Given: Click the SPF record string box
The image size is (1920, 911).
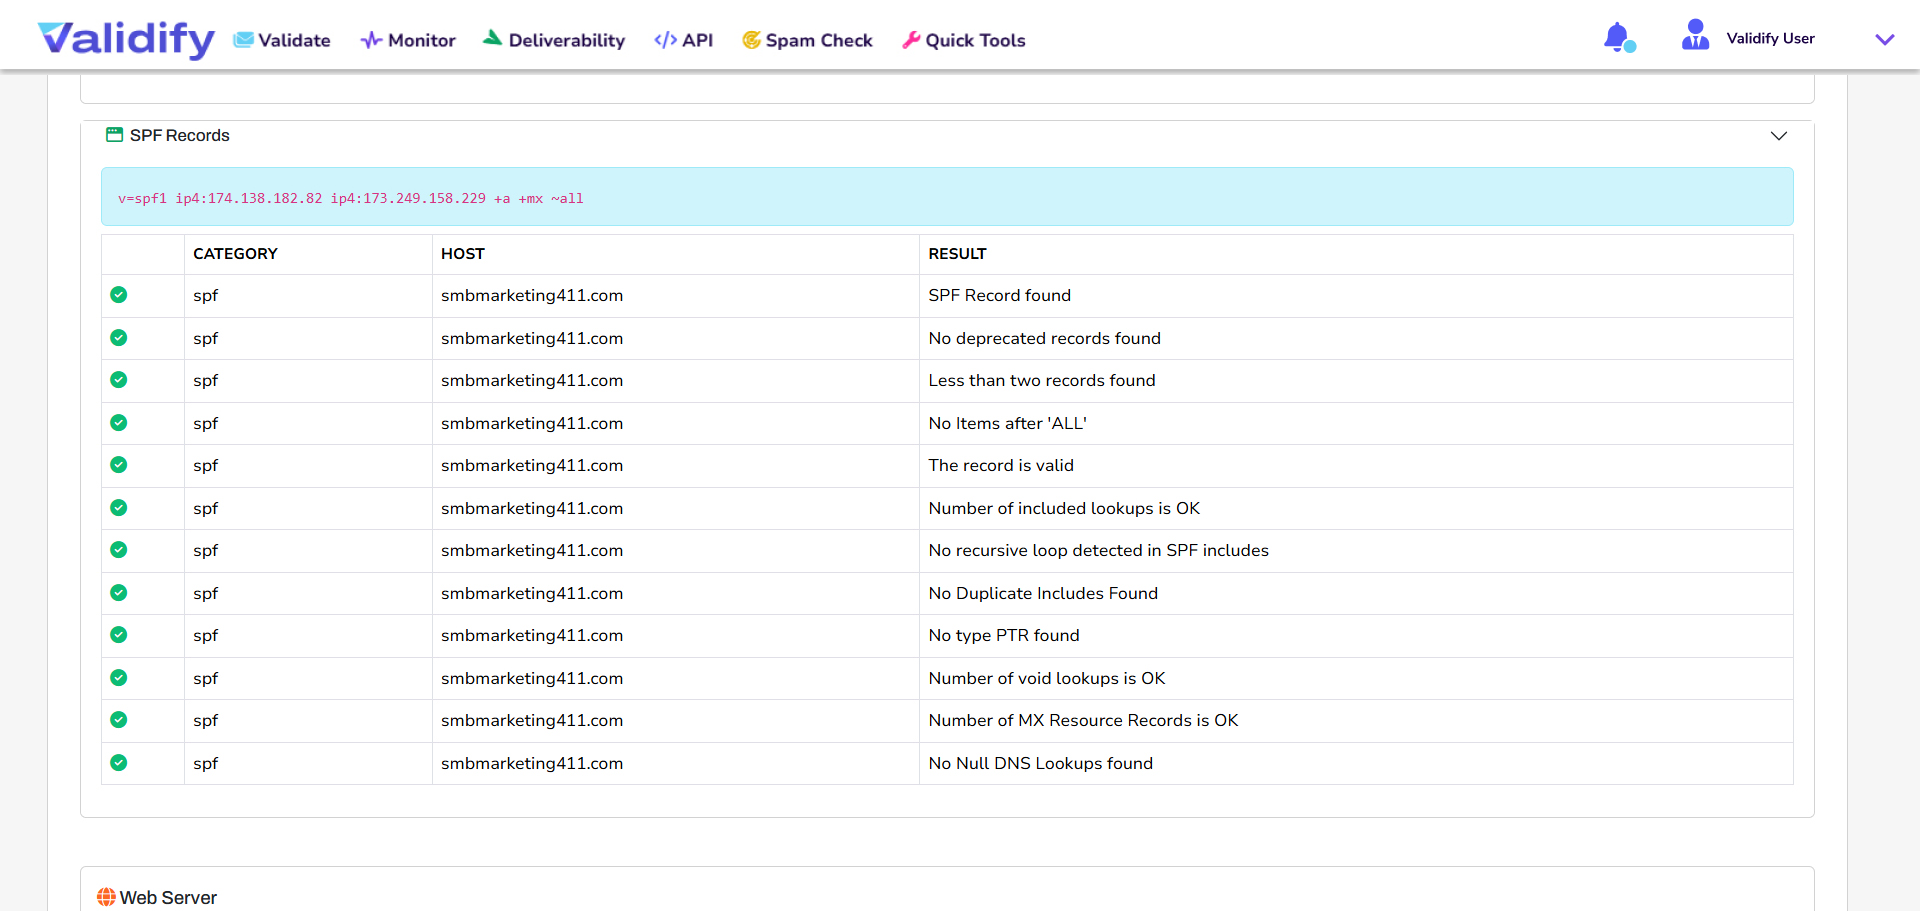Looking at the screenshot, I should pyautogui.click(x=946, y=197).
